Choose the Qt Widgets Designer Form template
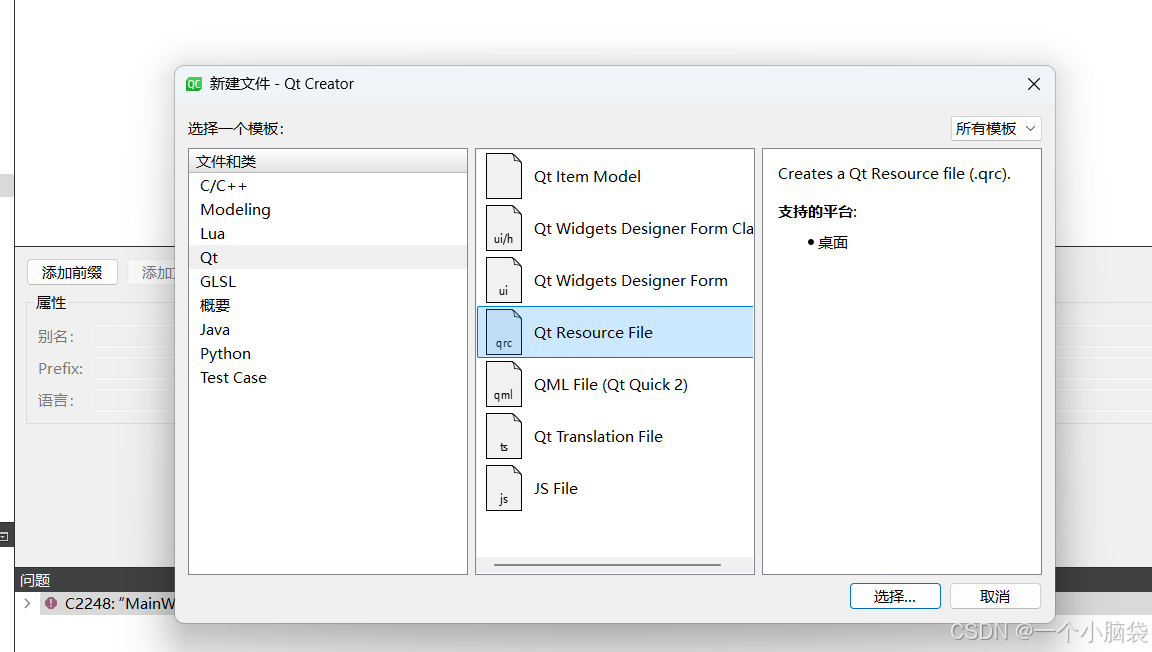The image size is (1152, 652). [x=616, y=280]
